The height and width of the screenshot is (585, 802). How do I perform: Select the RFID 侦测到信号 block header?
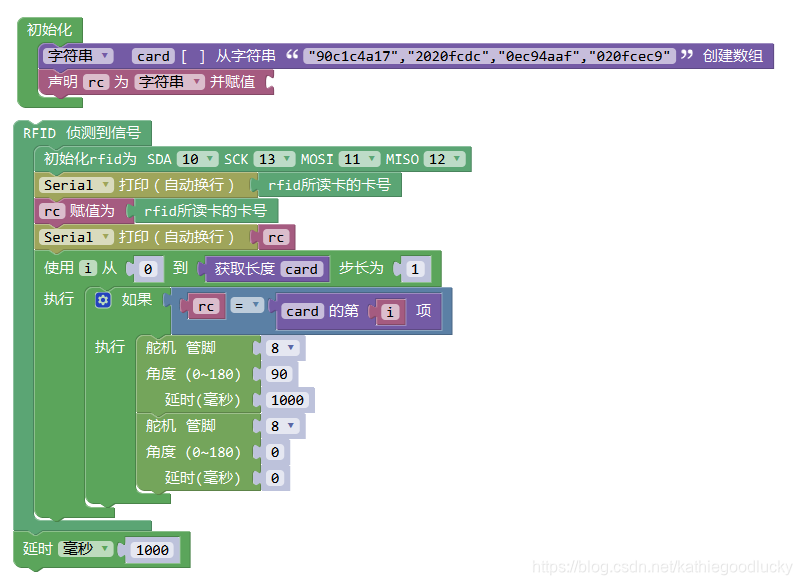click(82, 133)
